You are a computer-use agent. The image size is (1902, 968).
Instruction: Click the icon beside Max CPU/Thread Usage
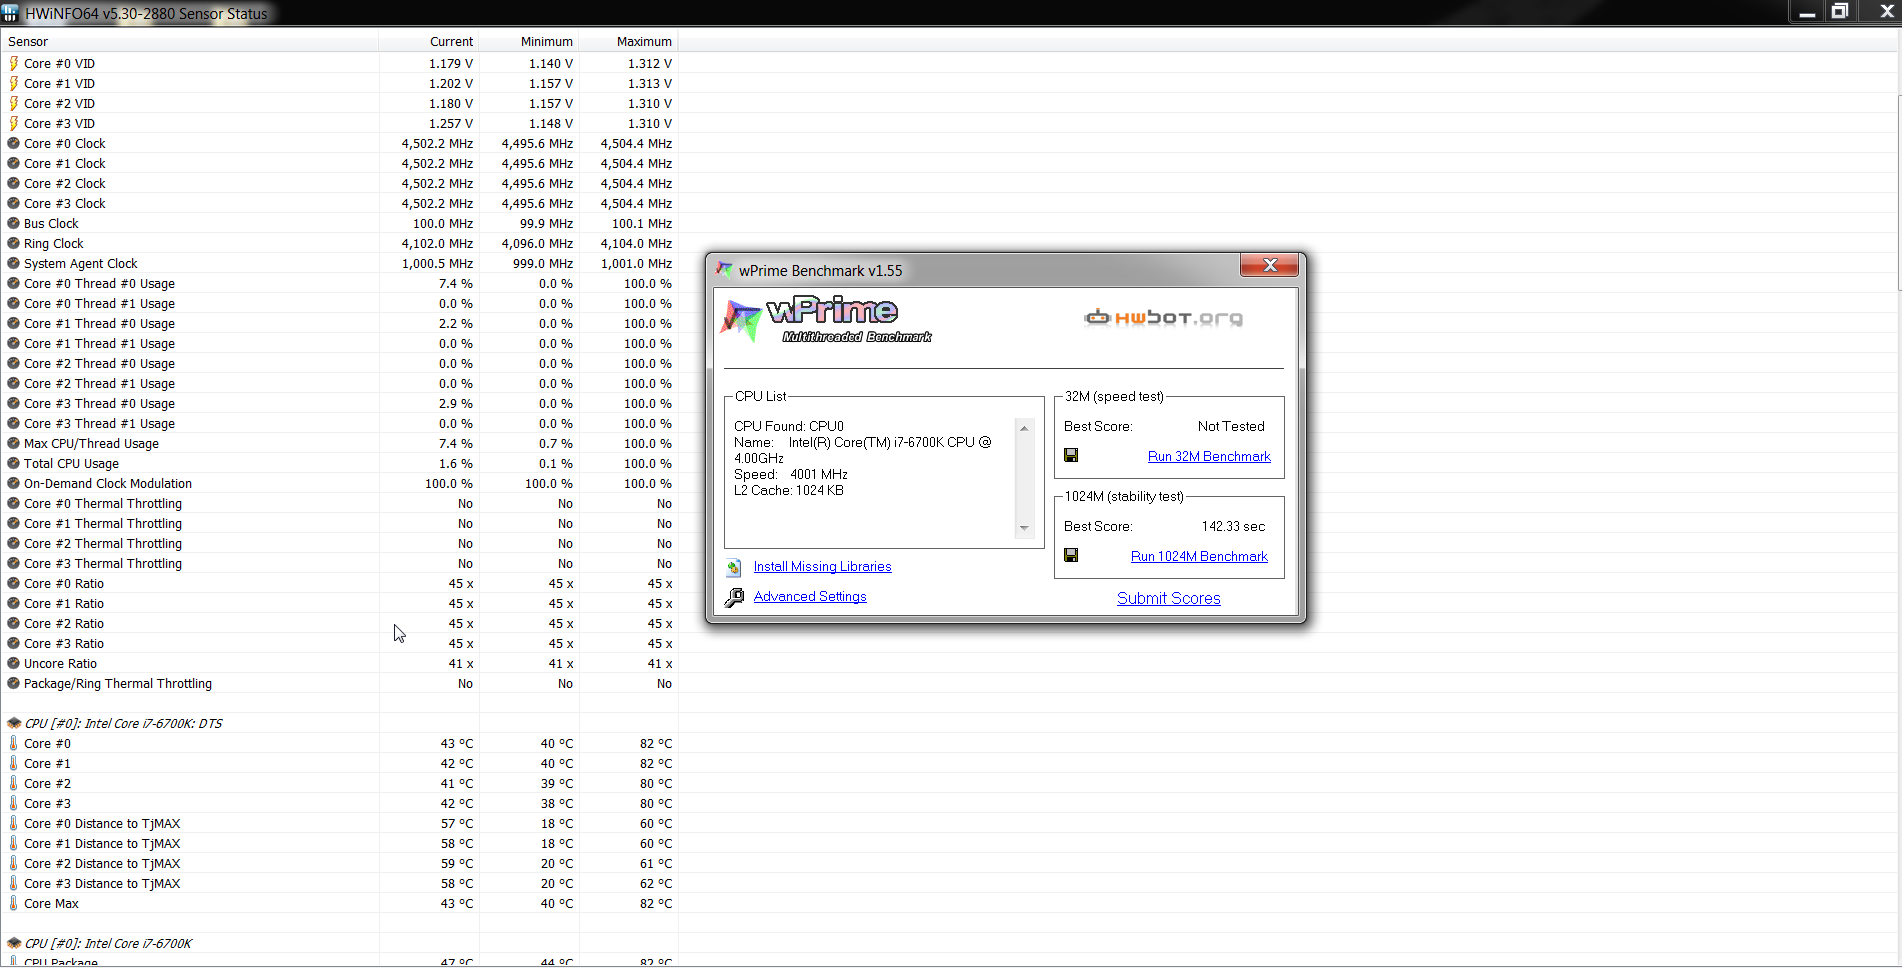click(14, 443)
